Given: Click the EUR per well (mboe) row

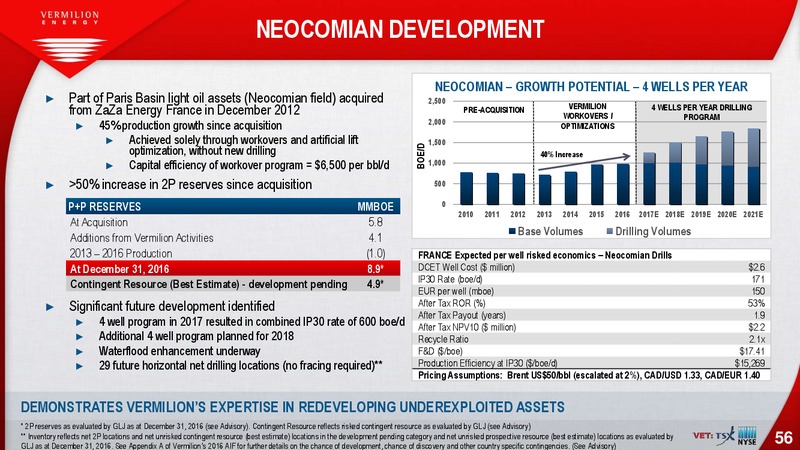Looking at the screenshot, I should pyautogui.click(x=591, y=291).
